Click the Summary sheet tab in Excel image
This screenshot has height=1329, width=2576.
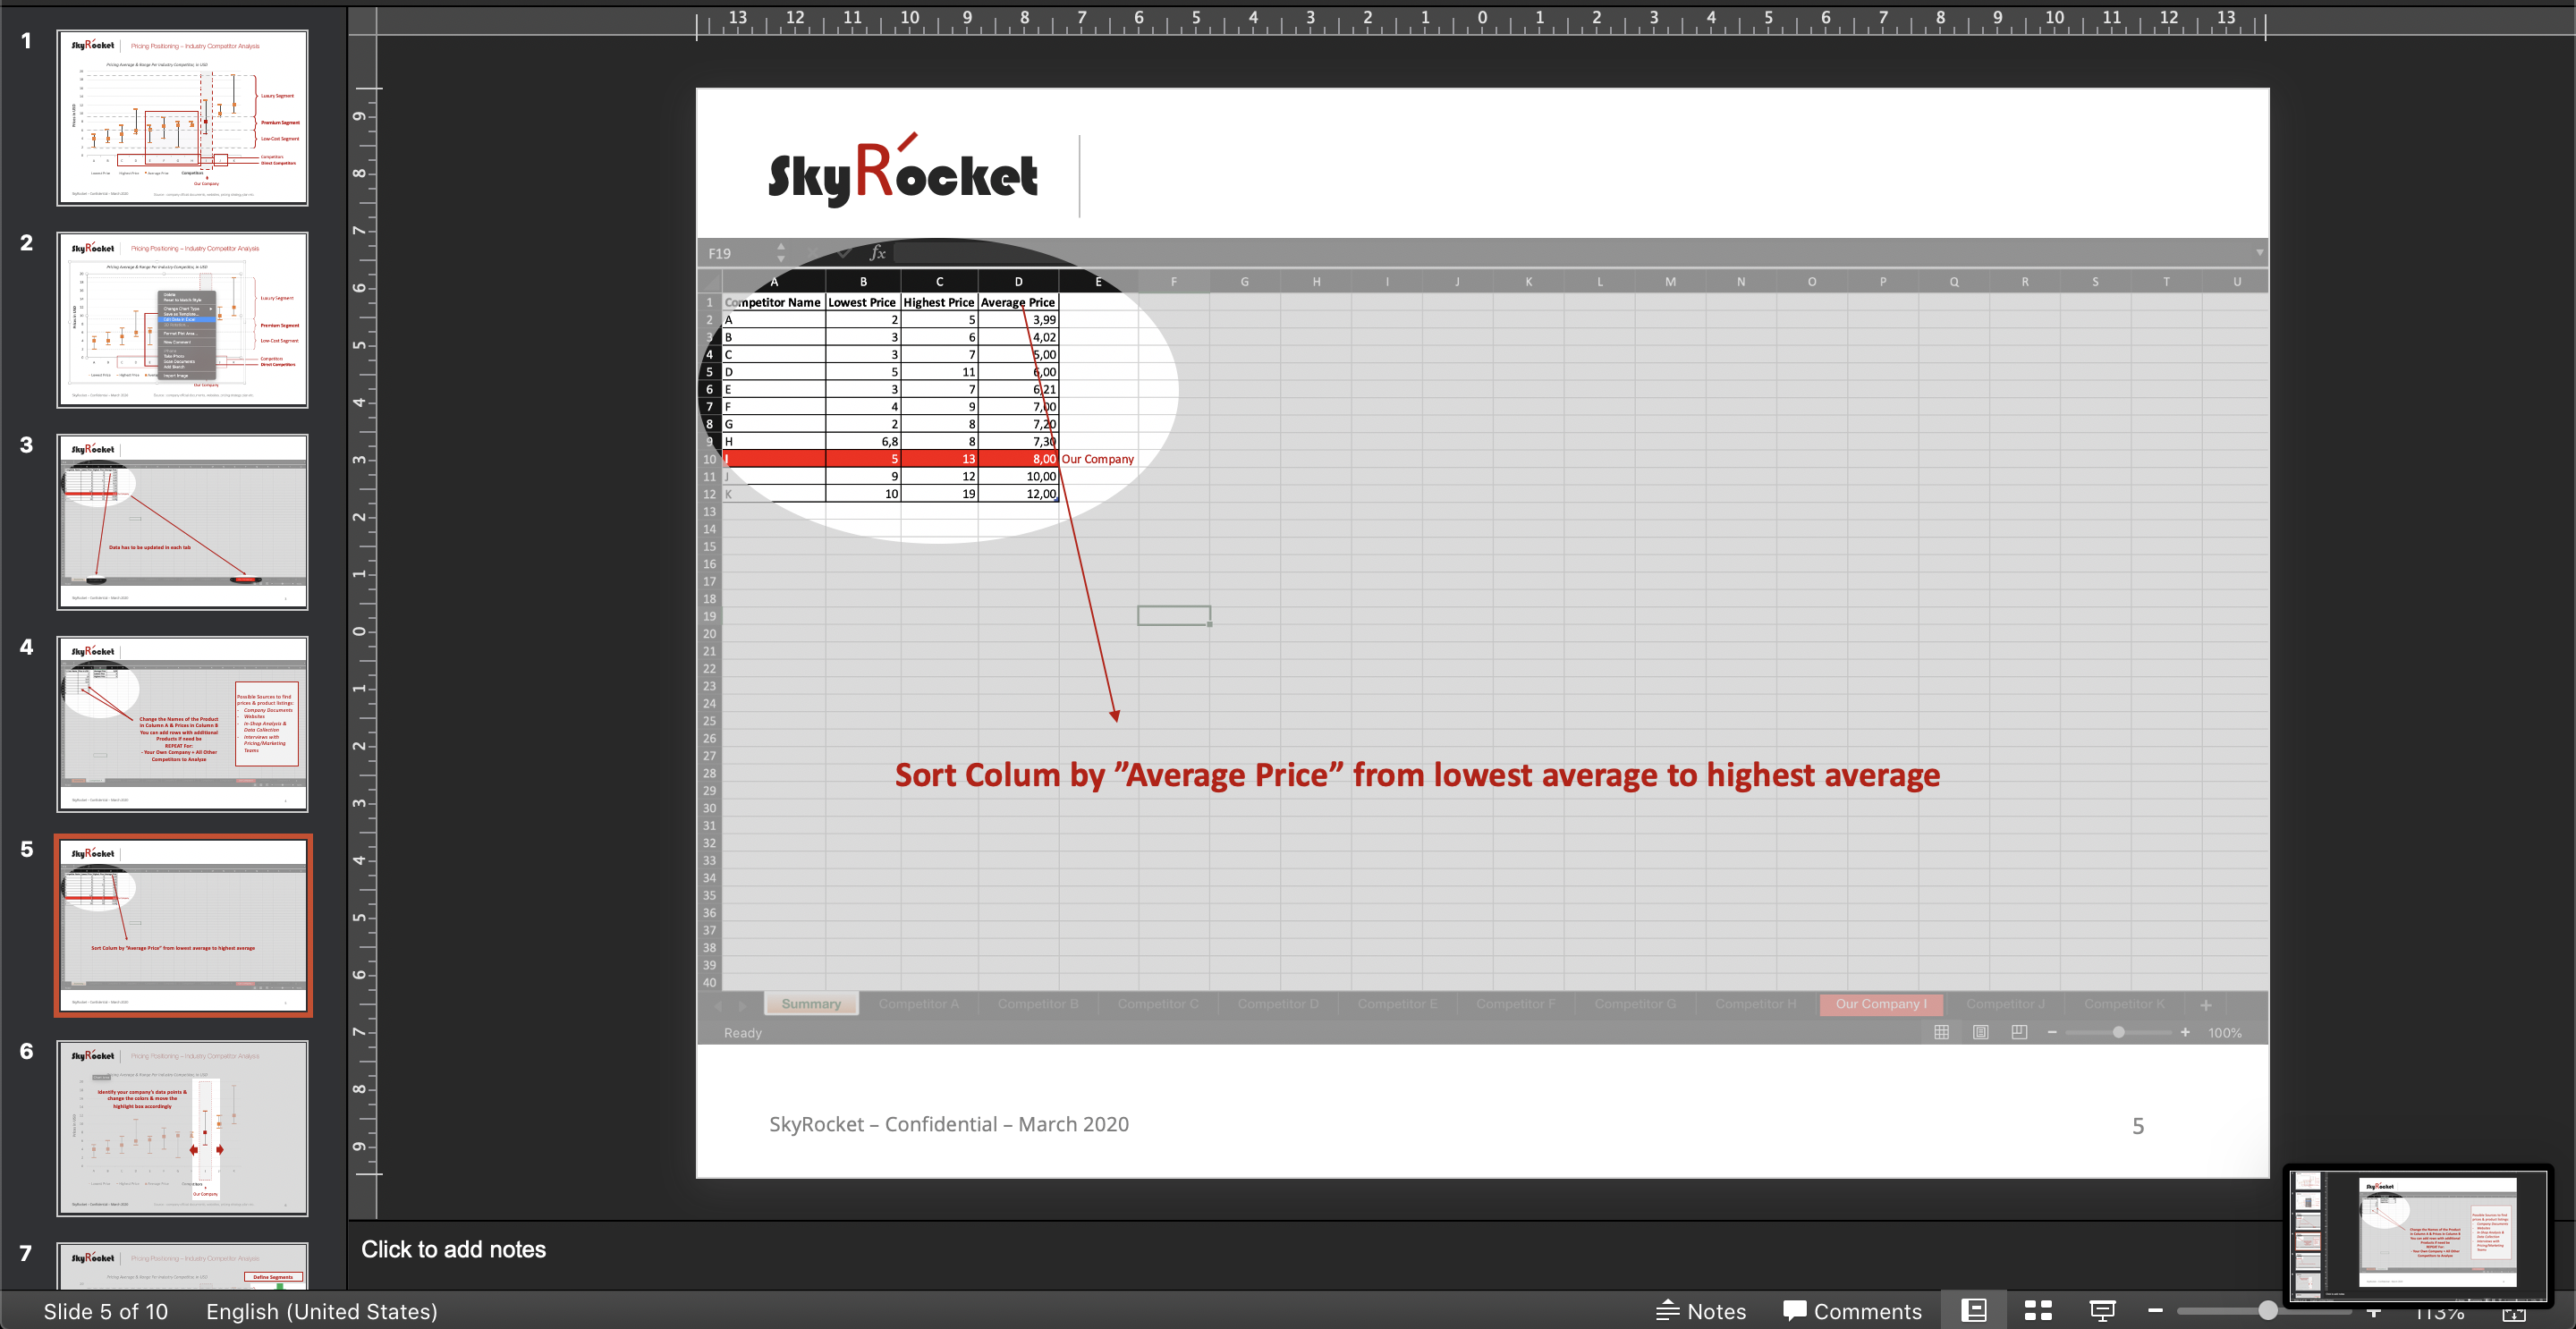coord(811,1004)
